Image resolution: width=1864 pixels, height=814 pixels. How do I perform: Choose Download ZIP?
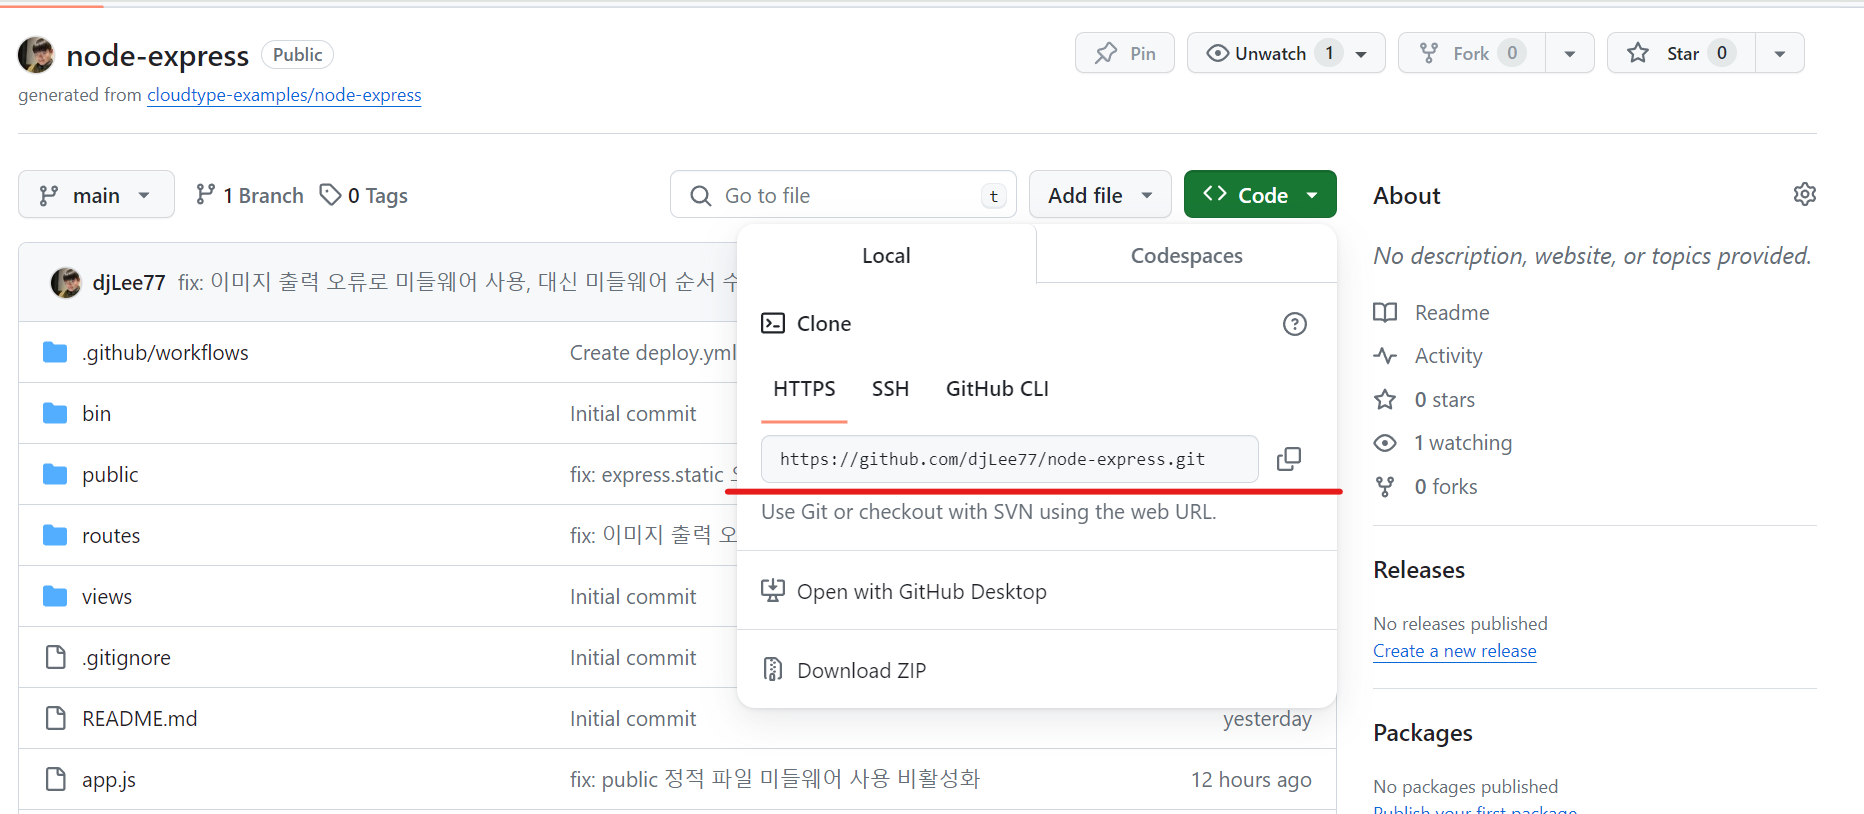tap(1036, 669)
